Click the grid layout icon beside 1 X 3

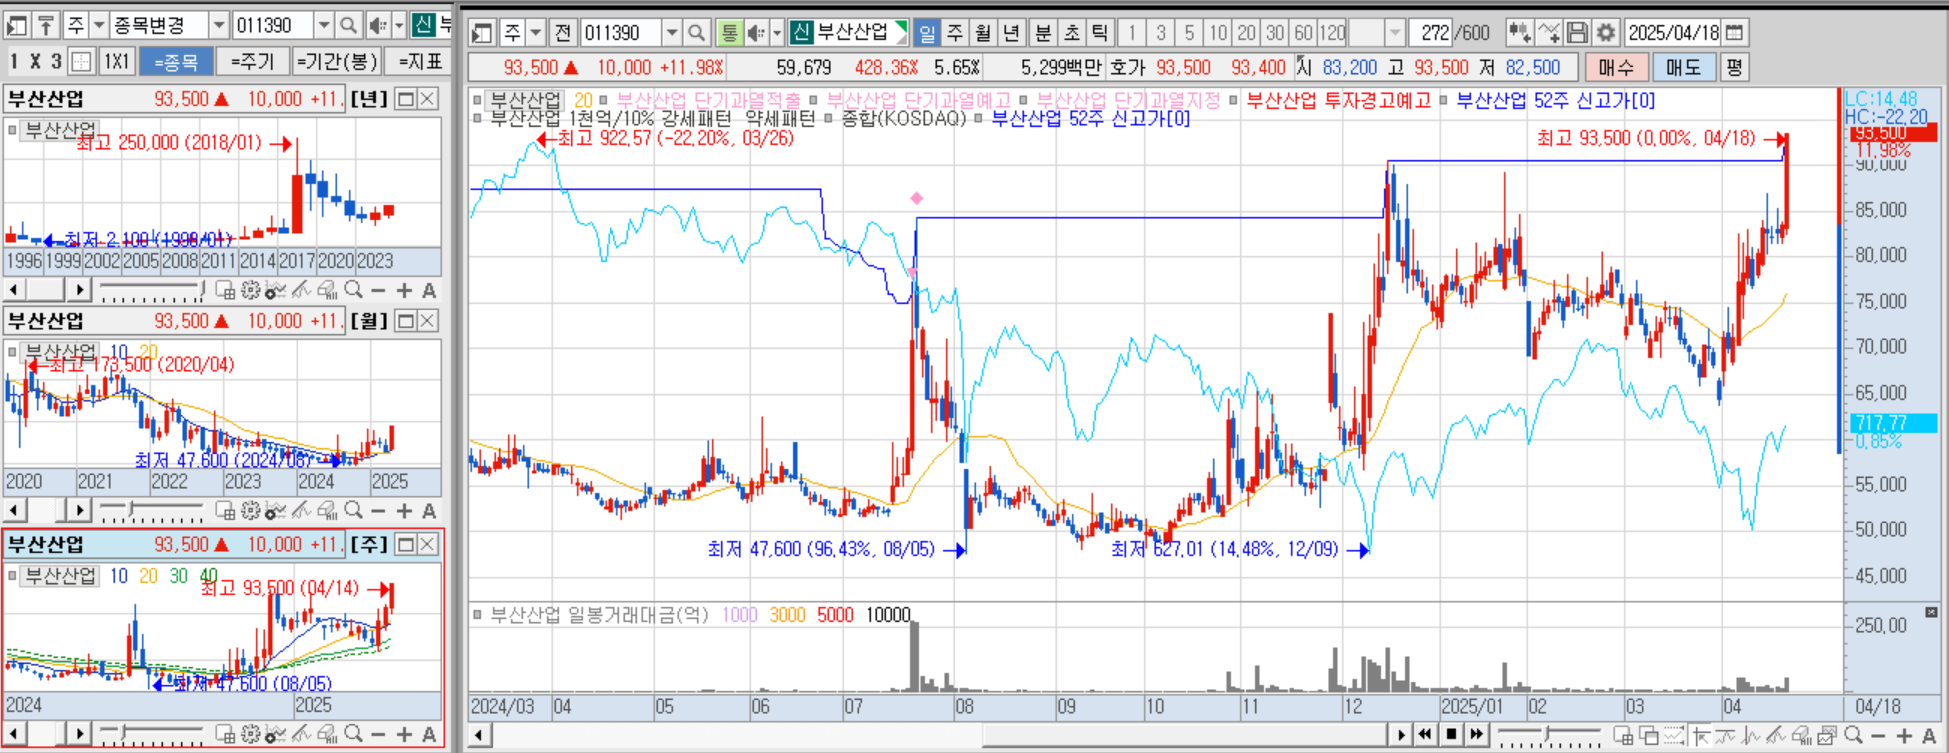[x=81, y=62]
